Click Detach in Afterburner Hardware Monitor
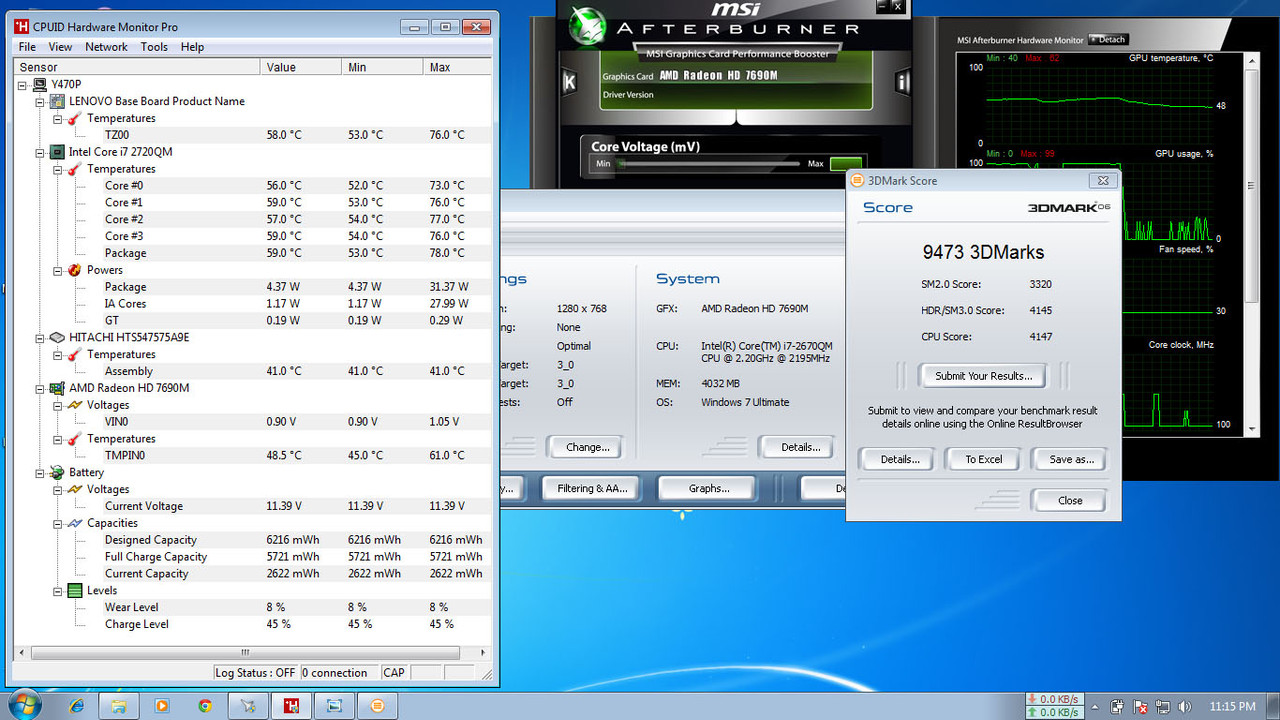Screen dimensions: 1280x720 (x=1108, y=40)
